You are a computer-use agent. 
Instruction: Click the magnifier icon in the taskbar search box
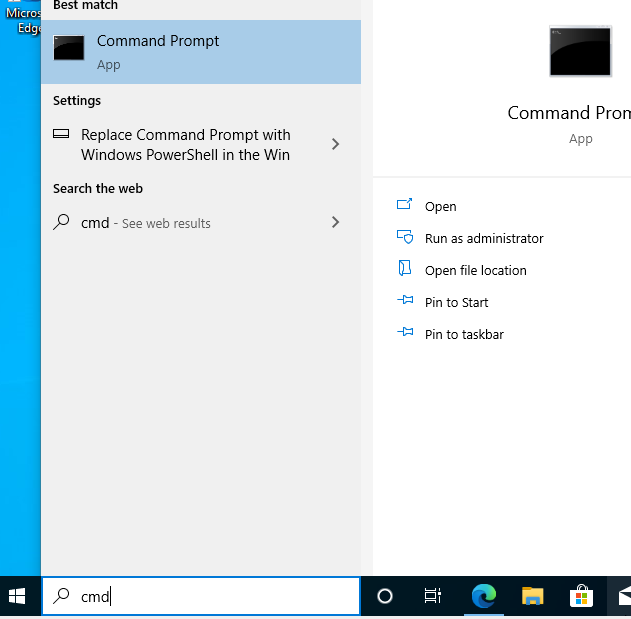[x=61, y=596]
